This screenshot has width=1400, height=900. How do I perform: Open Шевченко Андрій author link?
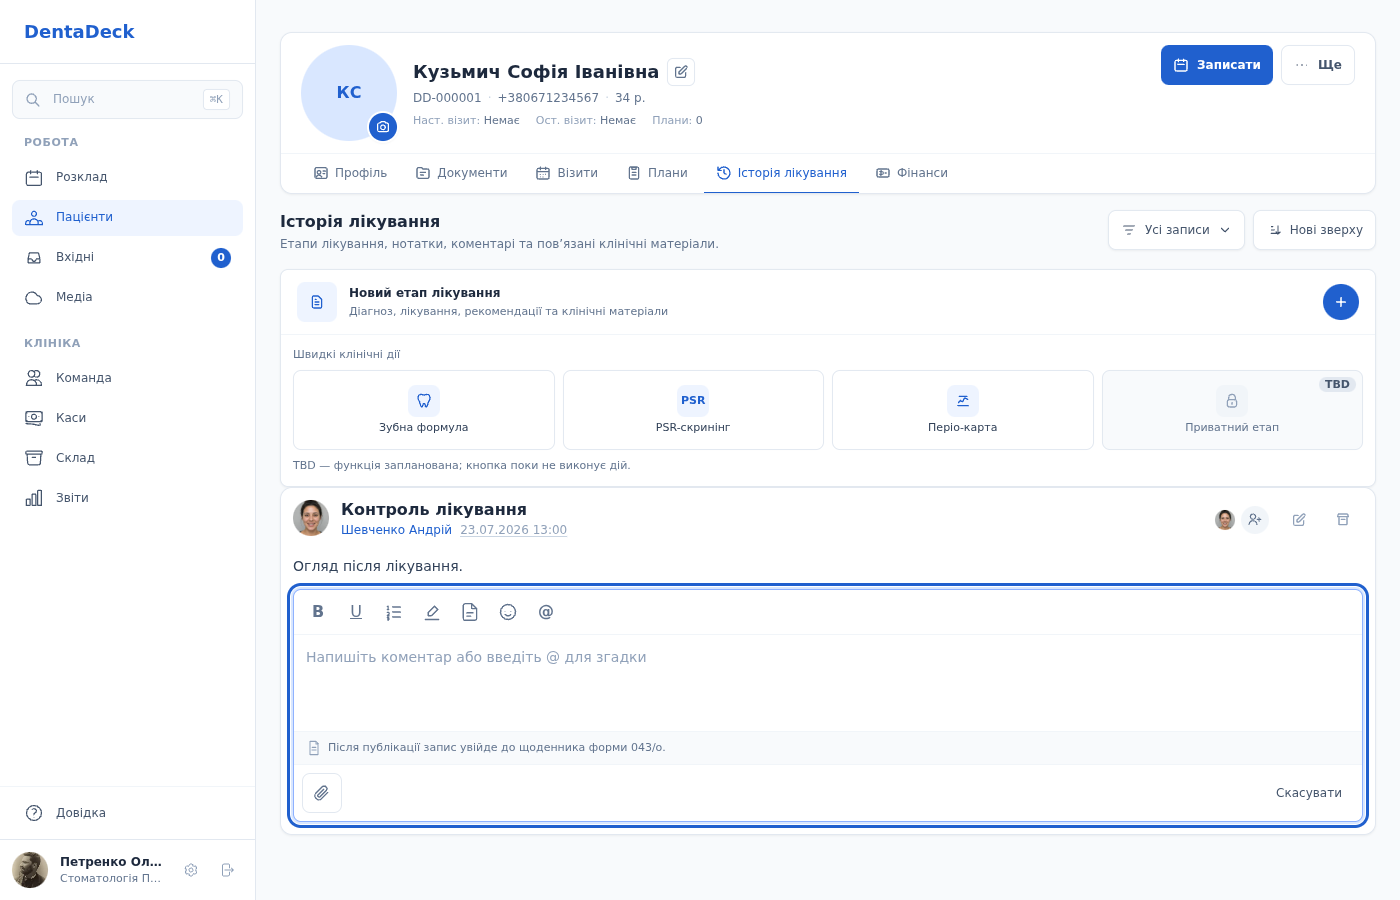pos(396,530)
